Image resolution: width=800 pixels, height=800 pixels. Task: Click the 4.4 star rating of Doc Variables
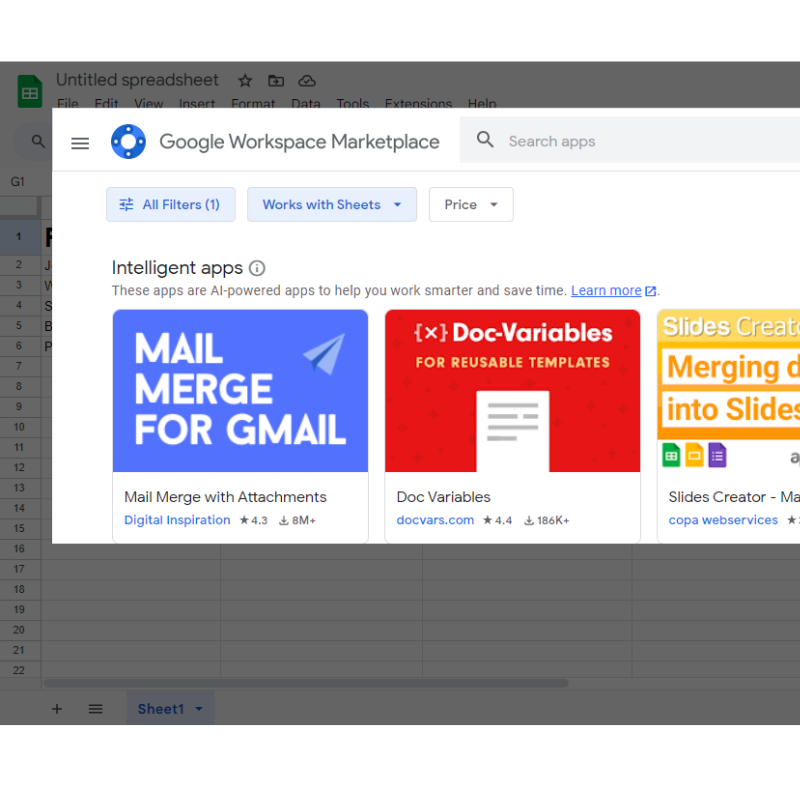497,520
